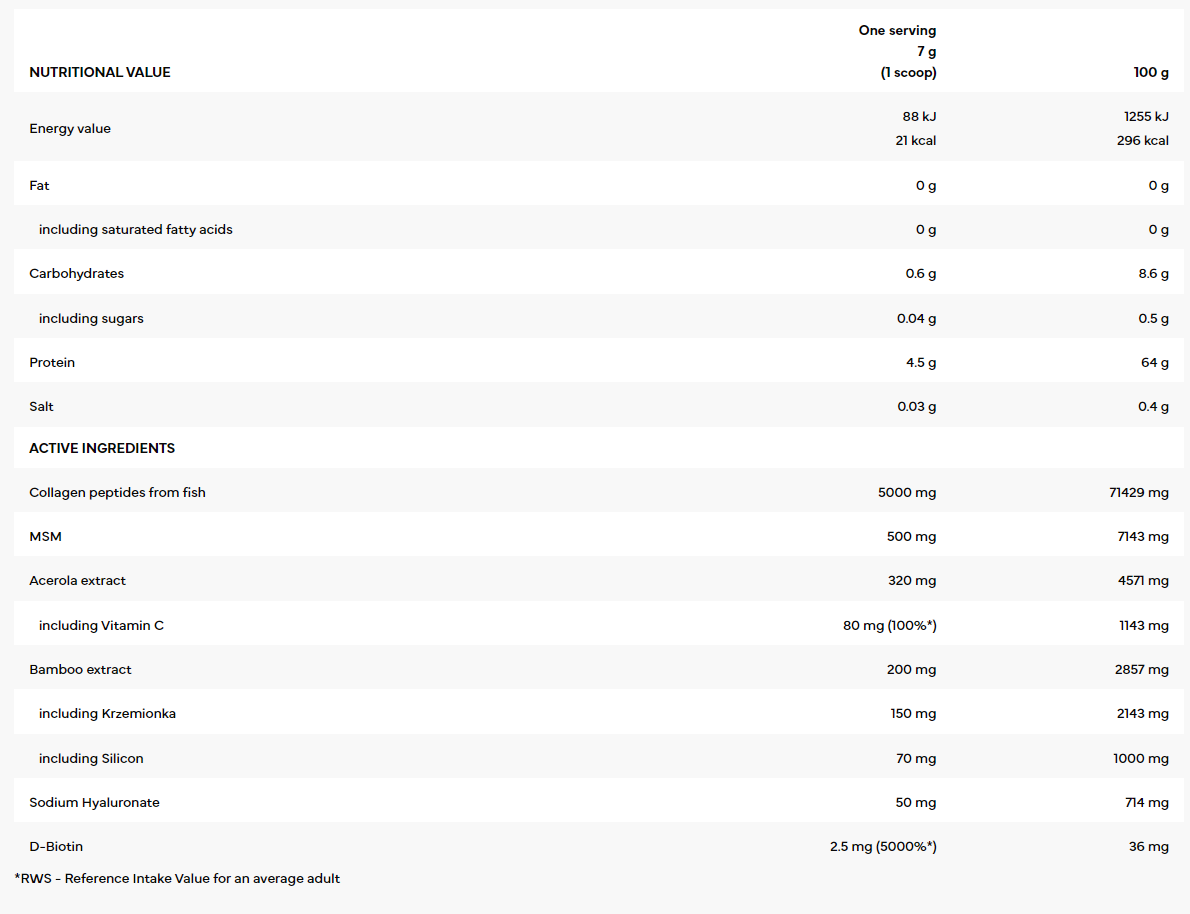Select the Protein row label
The width and height of the screenshot is (1190, 914).
pos(52,362)
